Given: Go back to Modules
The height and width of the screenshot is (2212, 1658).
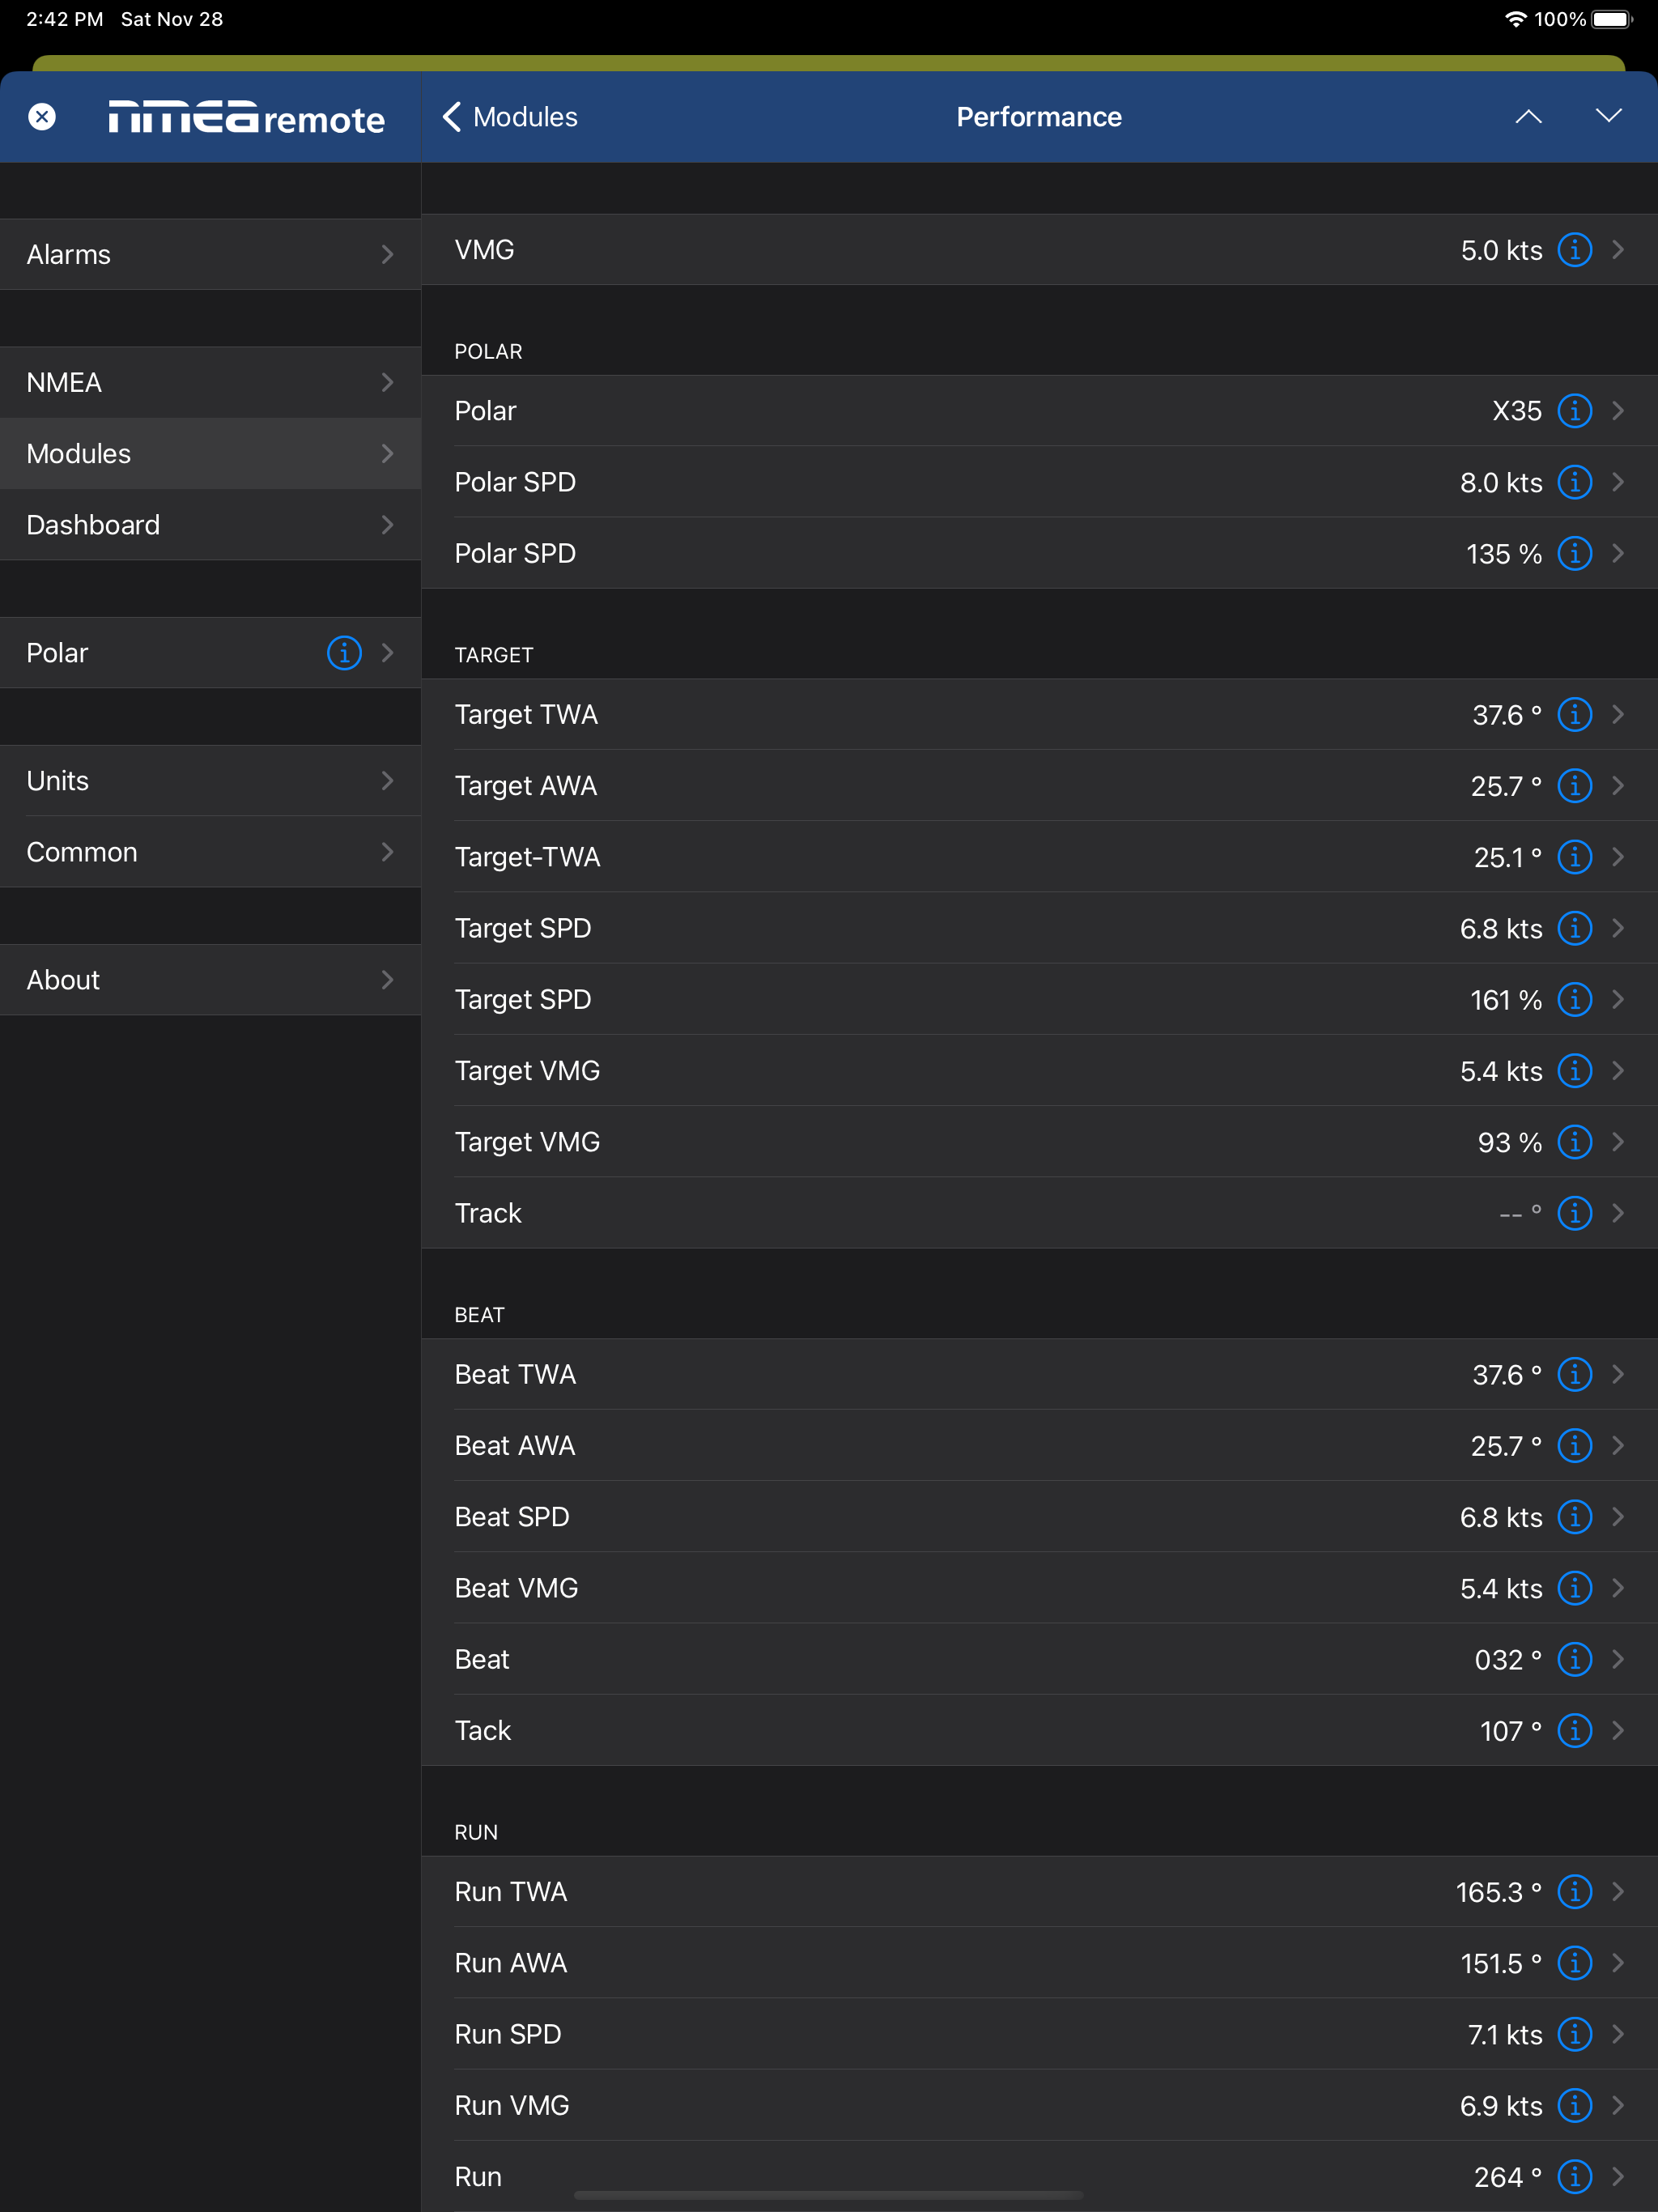Looking at the screenshot, I should [510, 117].
